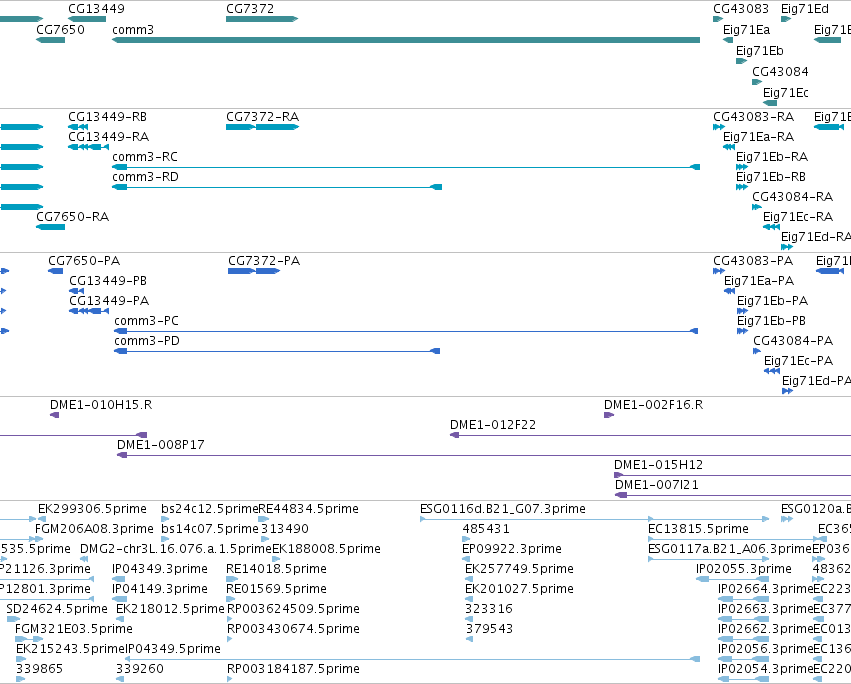Click the Eig71Eb-PB protein label
Viewport: 851px width, 684px height.
pos(771,321)
